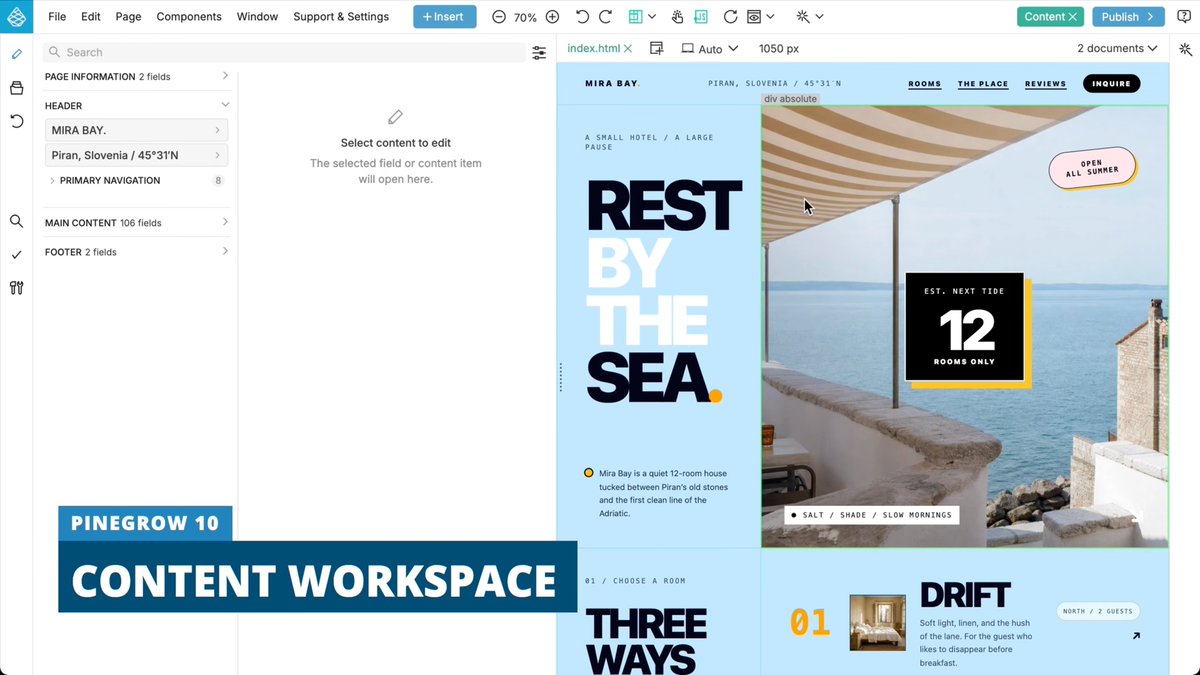Open the help question mark icon

(1184, 17)
